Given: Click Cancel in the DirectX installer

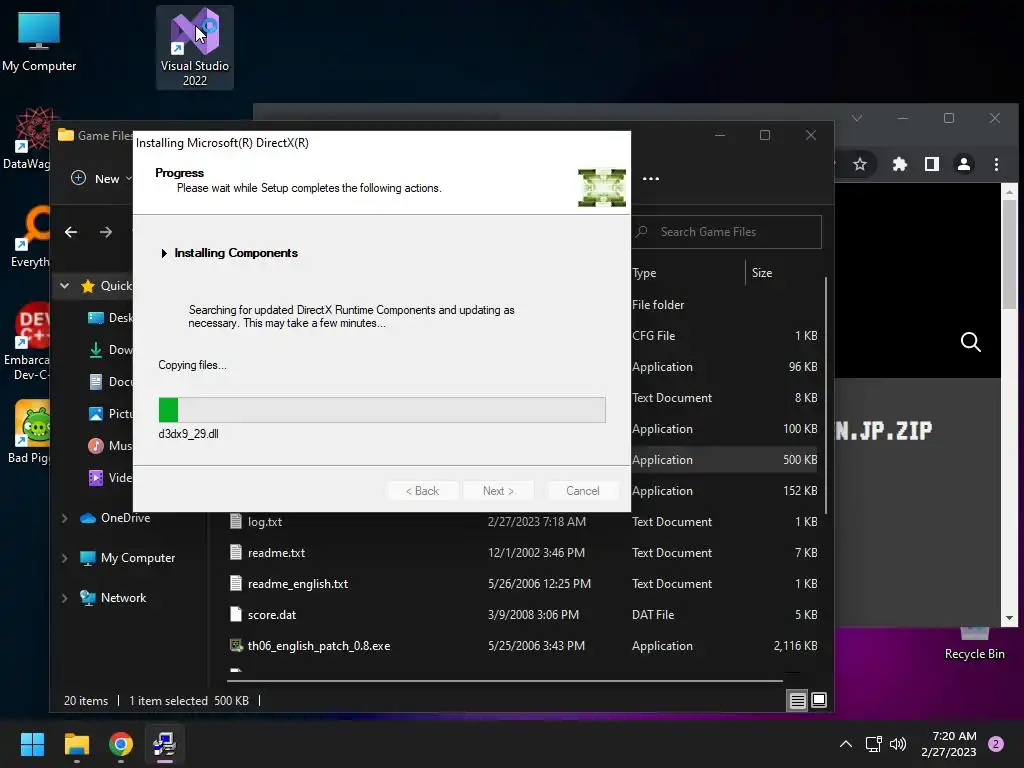Looking at the screenshot, I should point(583,490).
